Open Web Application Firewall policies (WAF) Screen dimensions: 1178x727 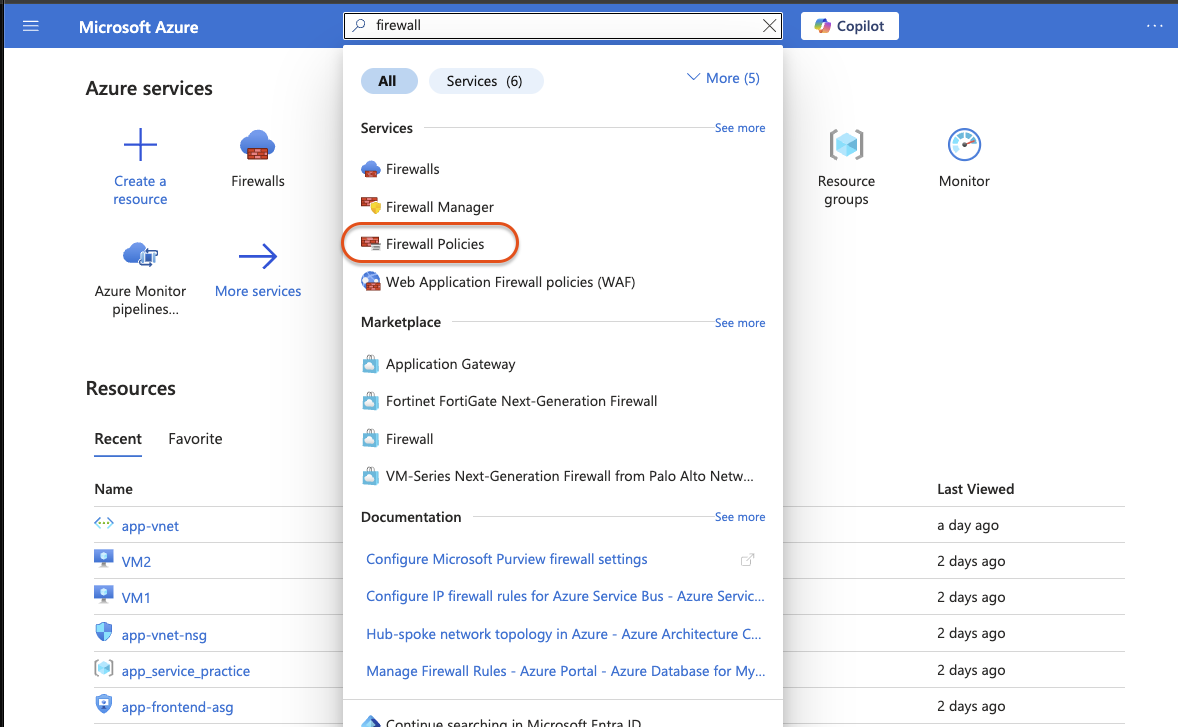click(x=510, y=282)
